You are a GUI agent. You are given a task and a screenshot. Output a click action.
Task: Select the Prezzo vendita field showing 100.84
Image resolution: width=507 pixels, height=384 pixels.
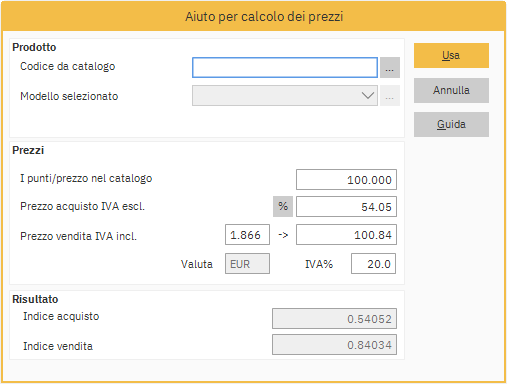(346, 235)
